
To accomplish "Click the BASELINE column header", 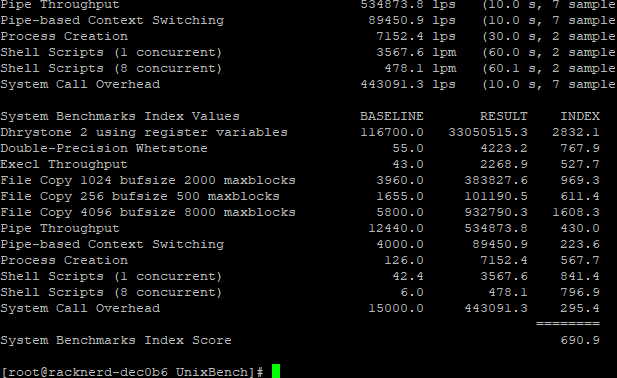I will click(x=392, y=116).
